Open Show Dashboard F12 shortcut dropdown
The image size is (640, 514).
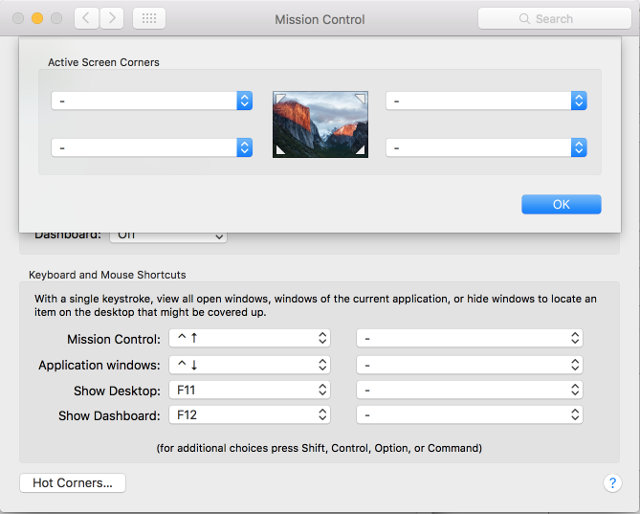point(249,415)
